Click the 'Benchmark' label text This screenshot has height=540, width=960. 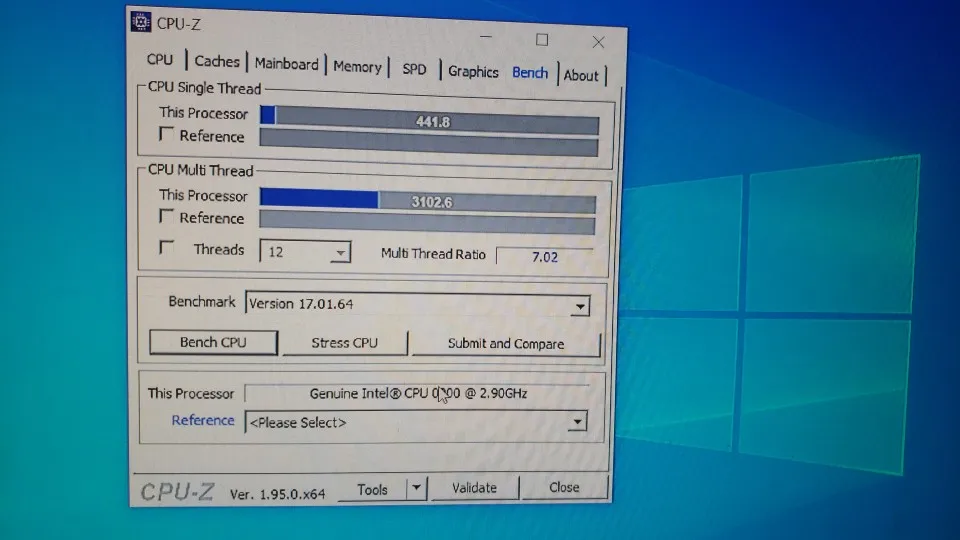(201, 301)
